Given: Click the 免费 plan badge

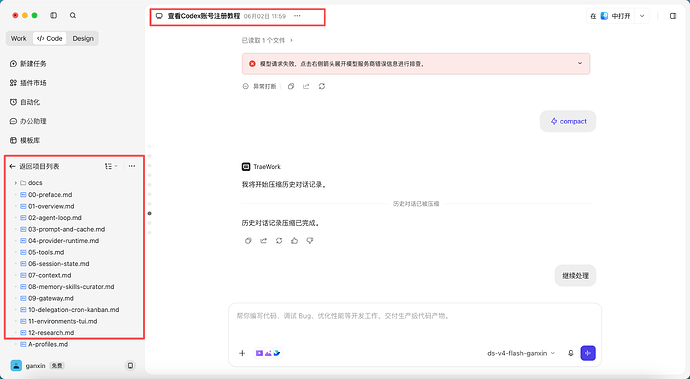Looking at the screenshot, I should coord(56,365).
